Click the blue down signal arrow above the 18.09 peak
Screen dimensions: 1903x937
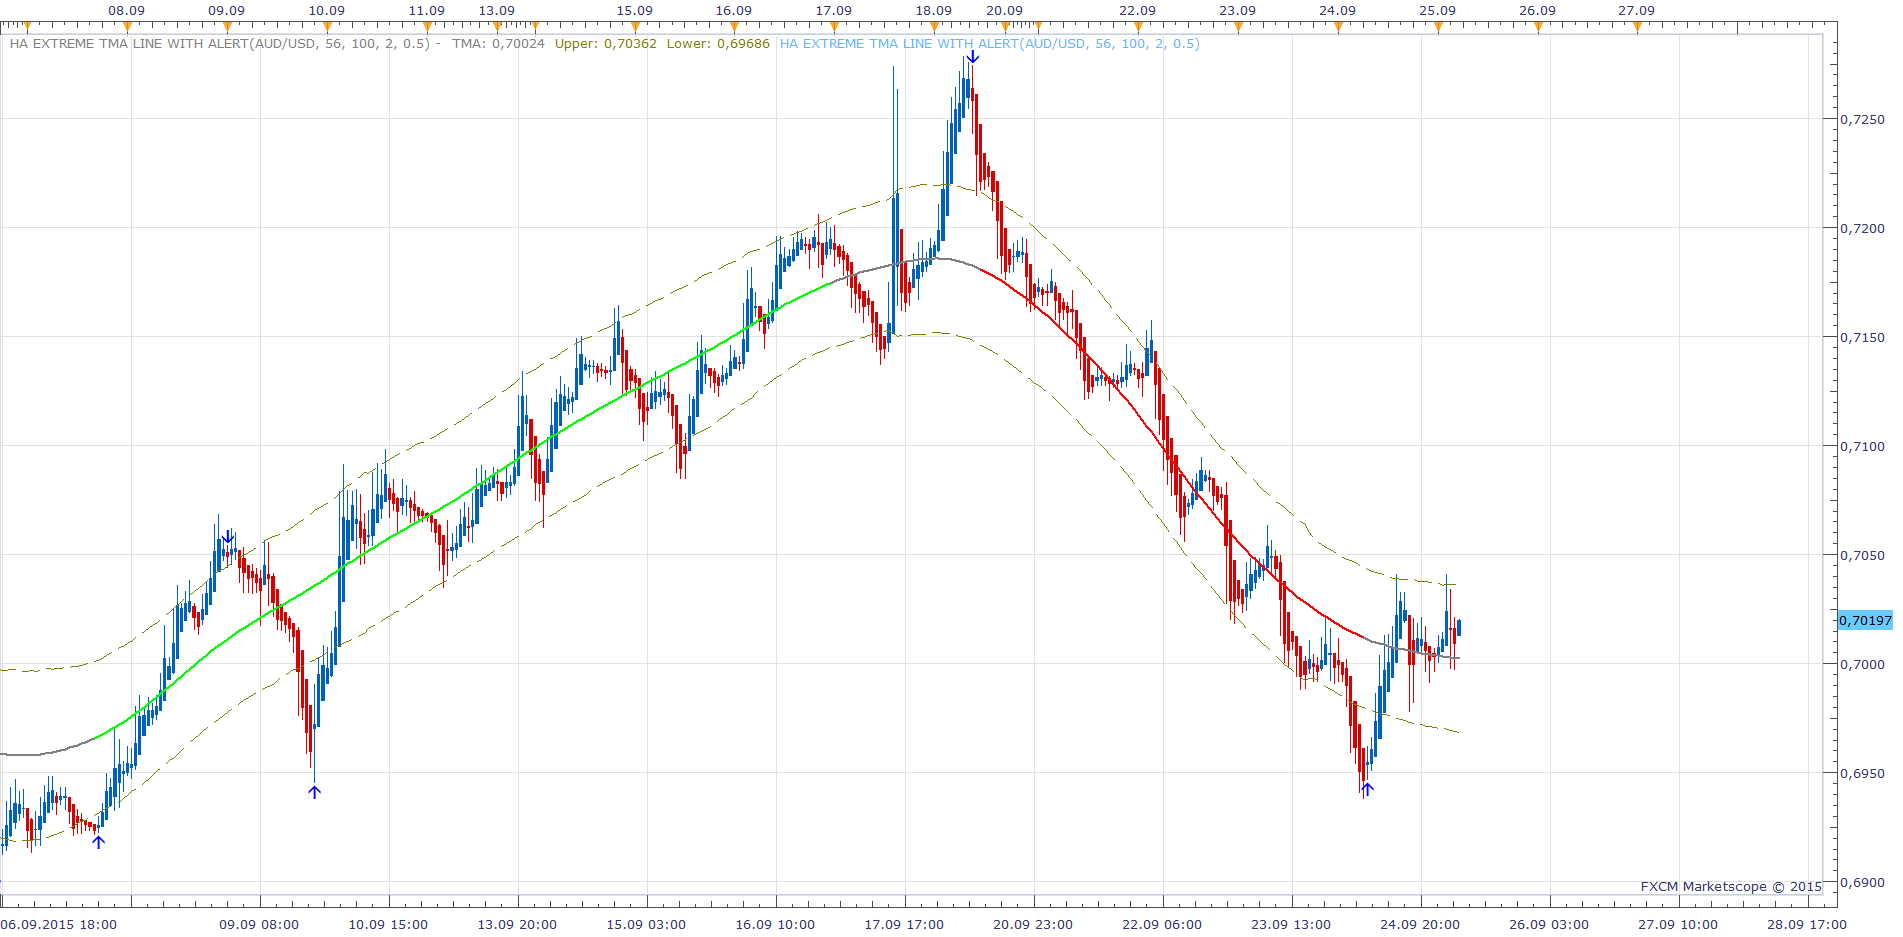coord(972,56)
